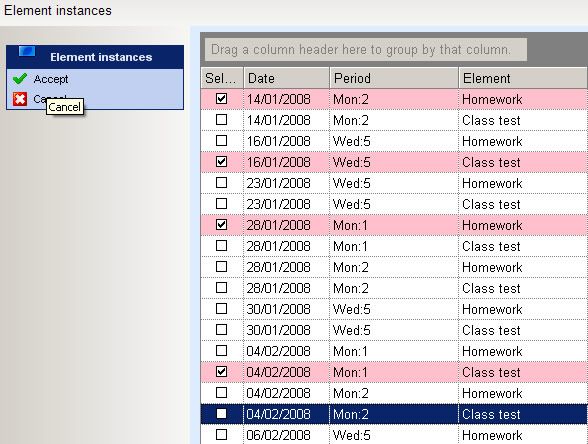The image size is (588, 444).
Task: Click the Element instances panel header
Action: click(95, 57)
